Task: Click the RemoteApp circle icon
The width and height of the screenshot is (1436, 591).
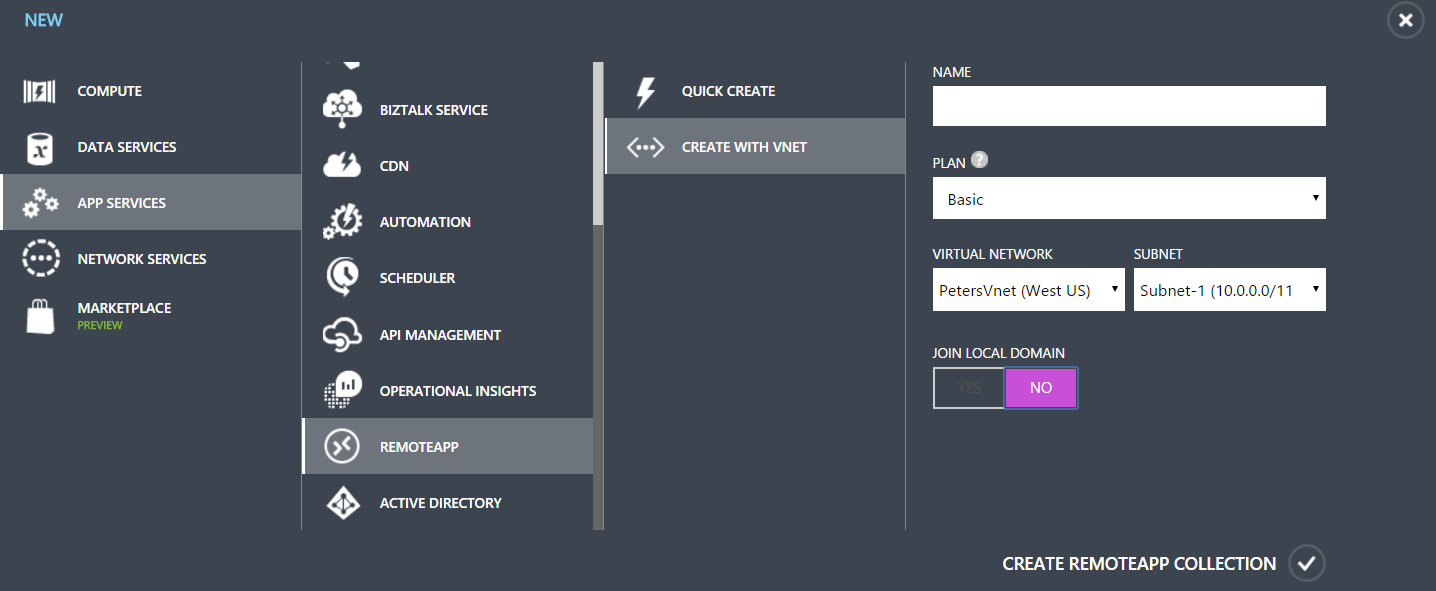Action: (342, 447)
